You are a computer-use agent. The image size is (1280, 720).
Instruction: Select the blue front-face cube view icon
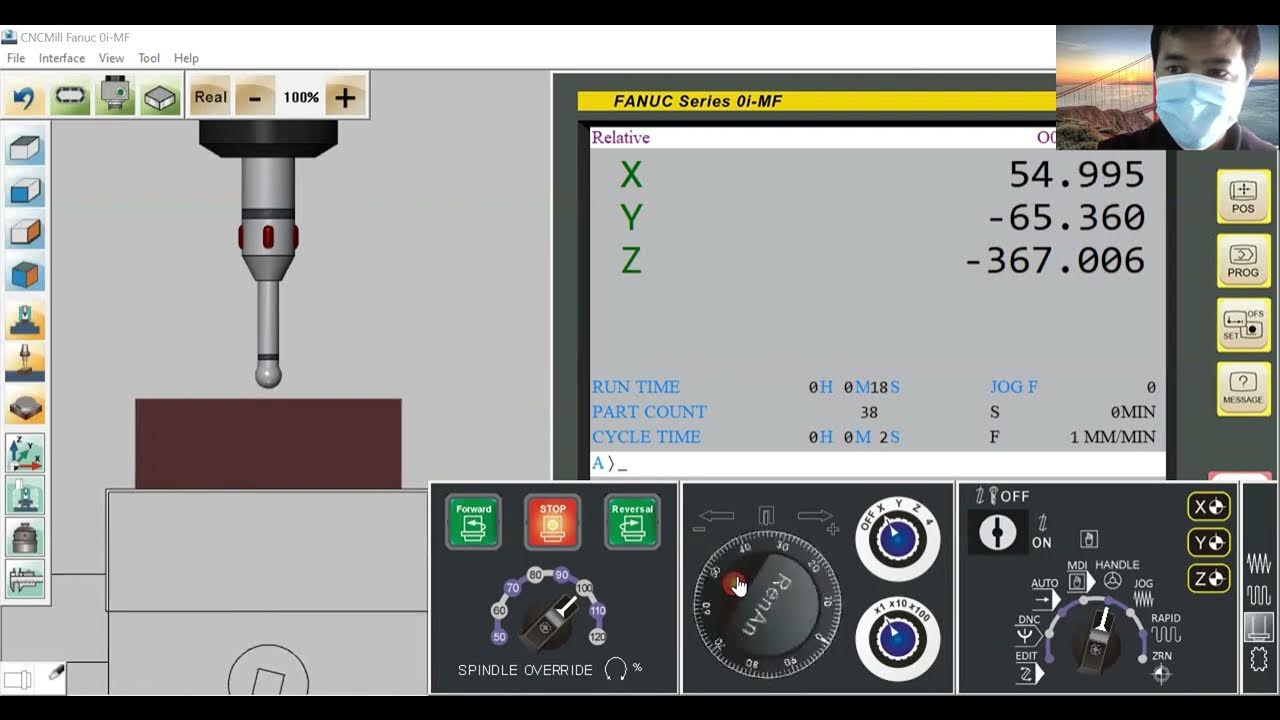click(x=25, y=190)
